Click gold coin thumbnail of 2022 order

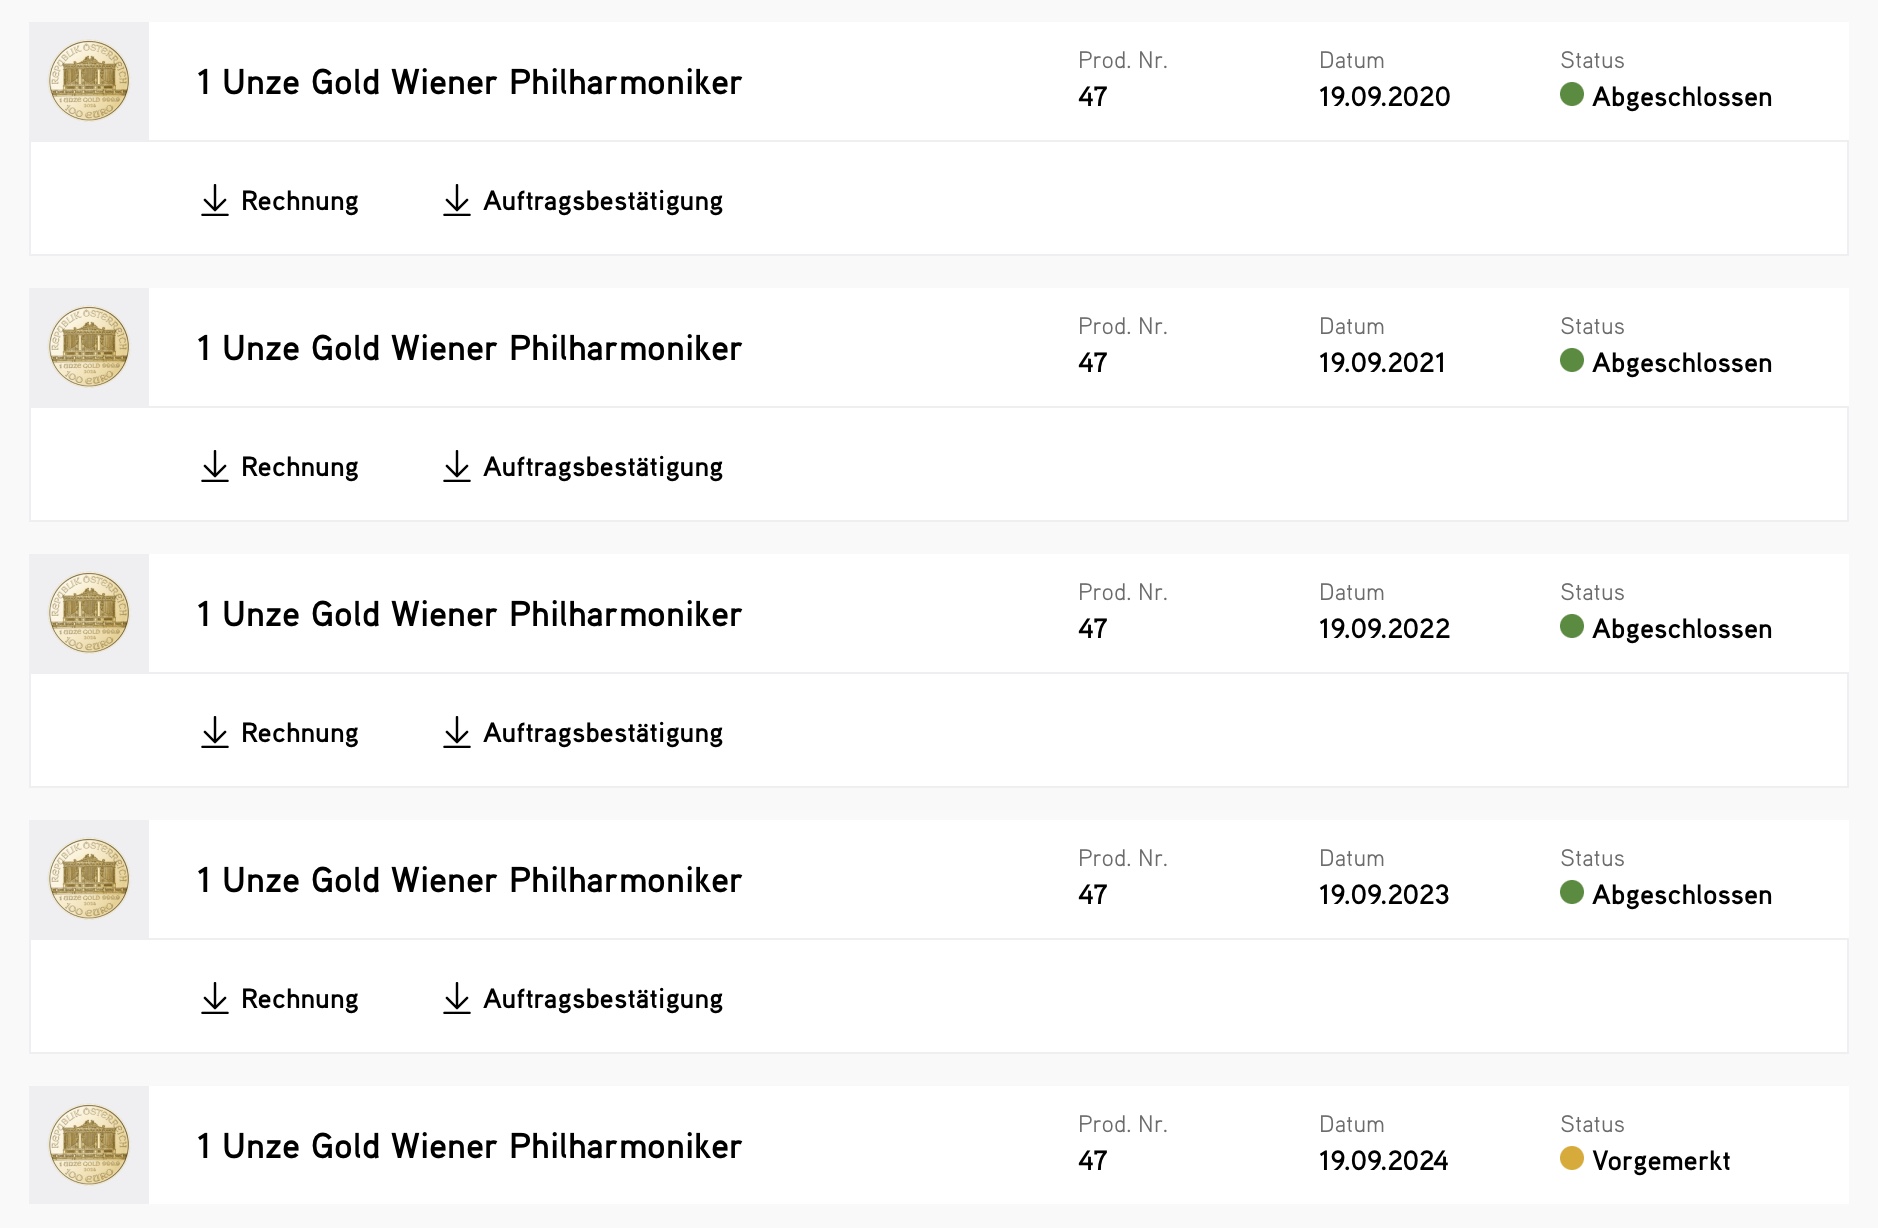[x=89, y=613]
